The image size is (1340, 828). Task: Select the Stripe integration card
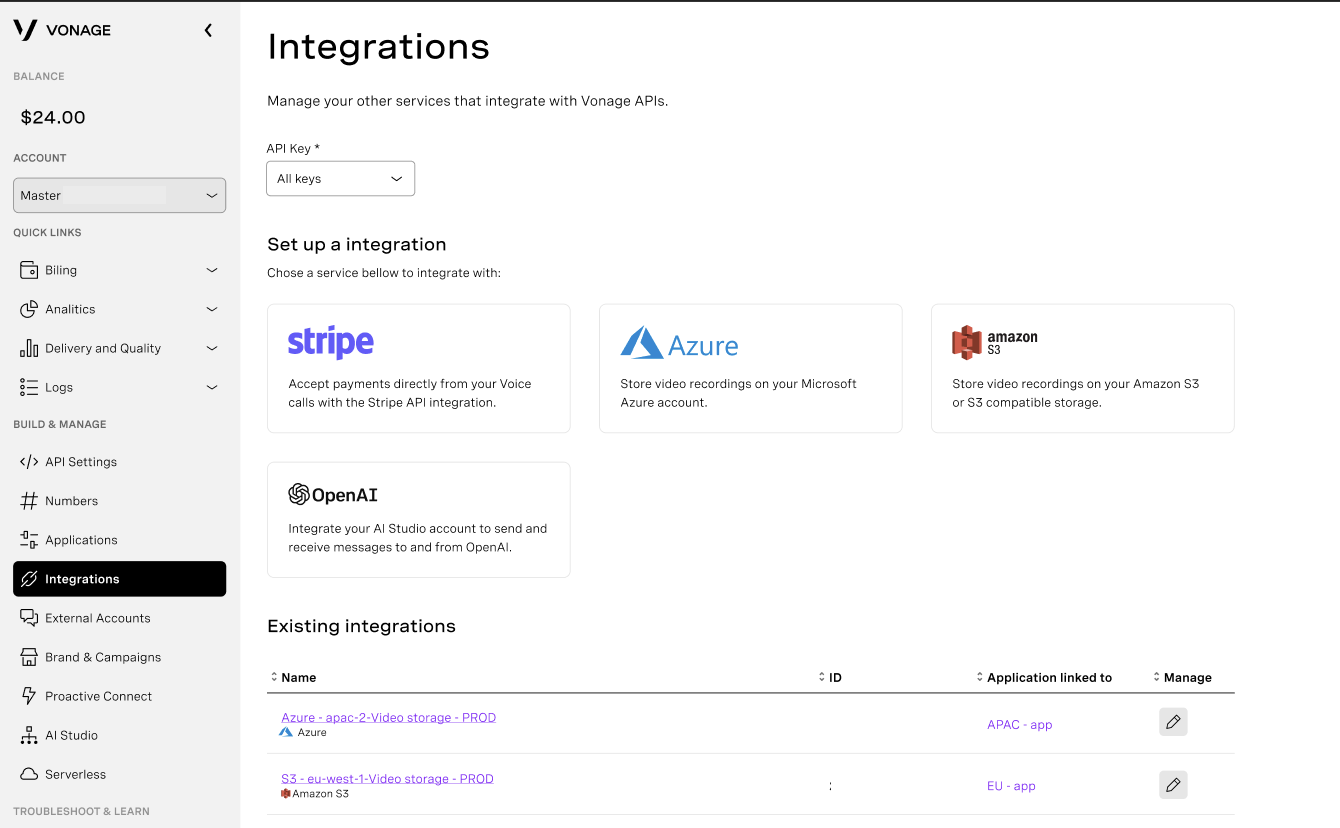[x=418, y=368]
